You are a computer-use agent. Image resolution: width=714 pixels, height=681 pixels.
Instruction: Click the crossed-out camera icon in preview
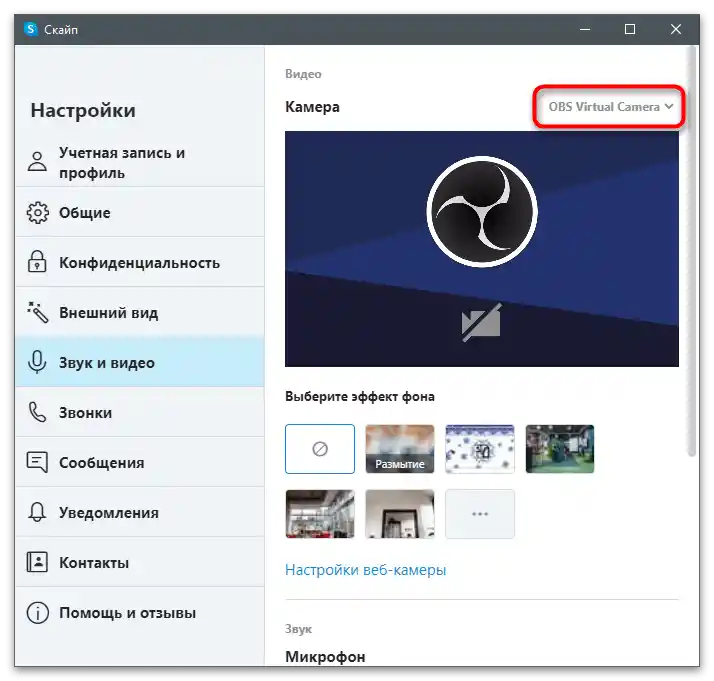point(481,322)
